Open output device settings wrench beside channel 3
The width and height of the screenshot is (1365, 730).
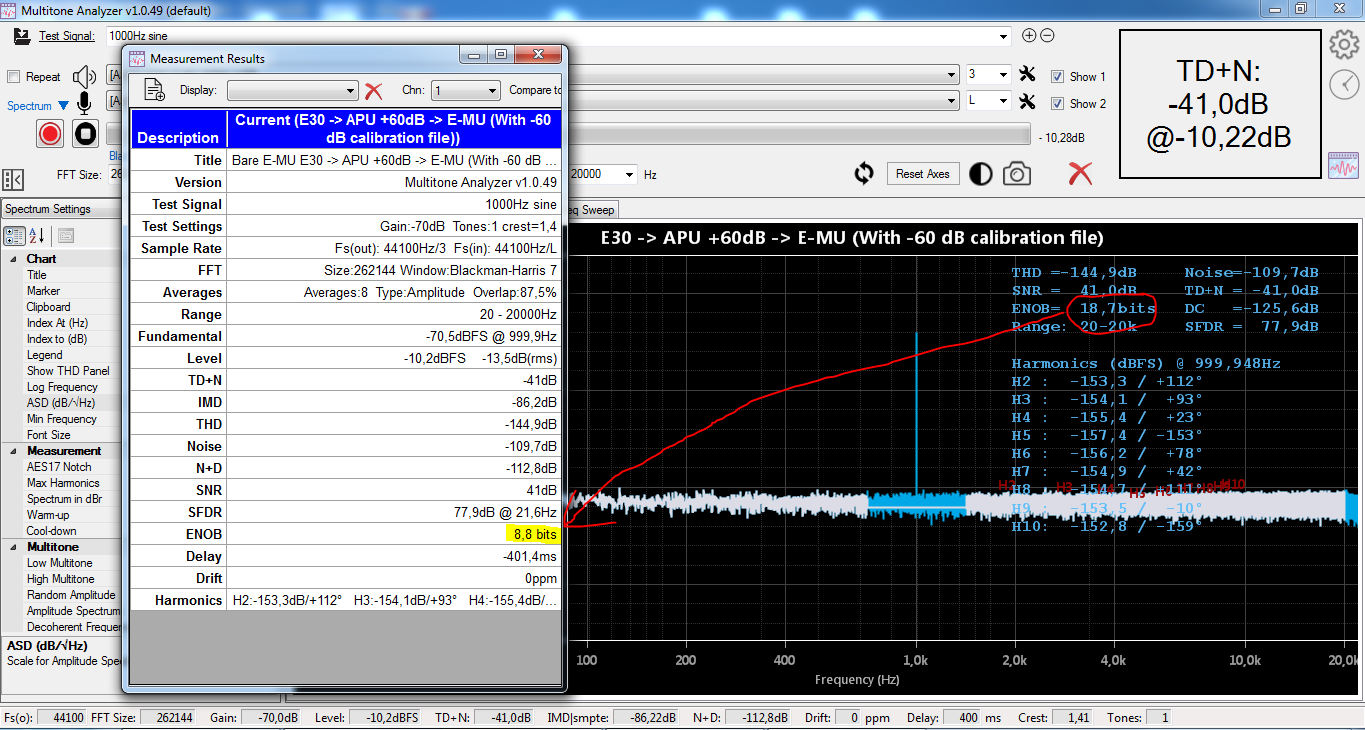(1027, 75)
